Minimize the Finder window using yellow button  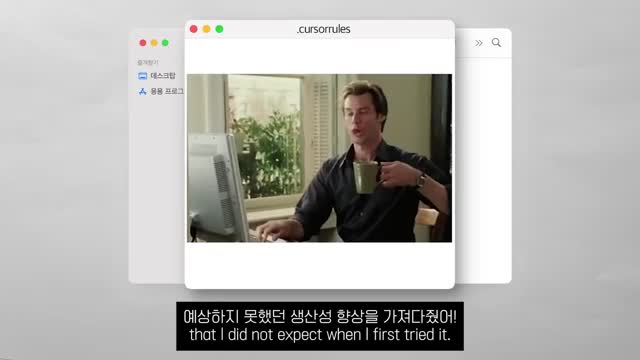click(154, 43)
